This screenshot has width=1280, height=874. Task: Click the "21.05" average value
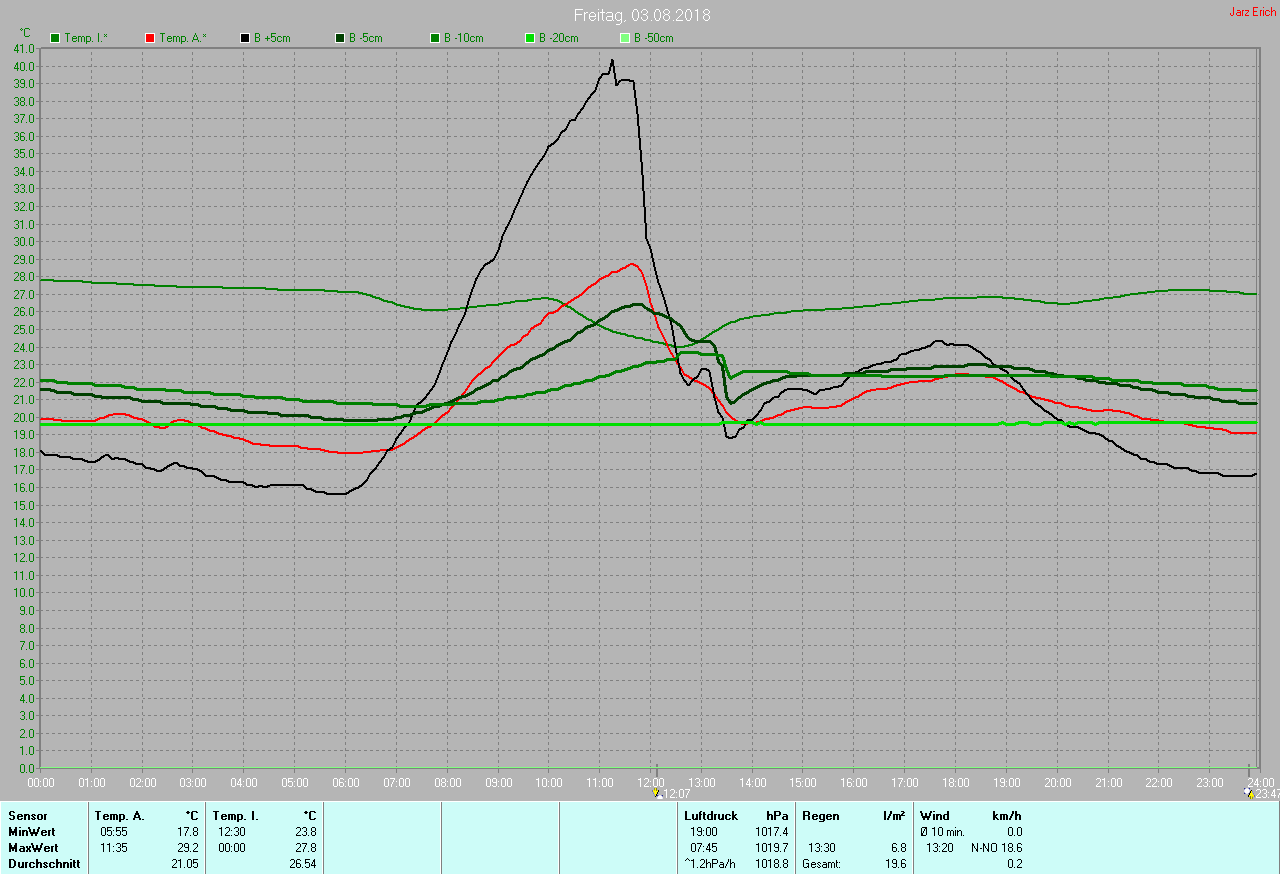click(185, 864)
